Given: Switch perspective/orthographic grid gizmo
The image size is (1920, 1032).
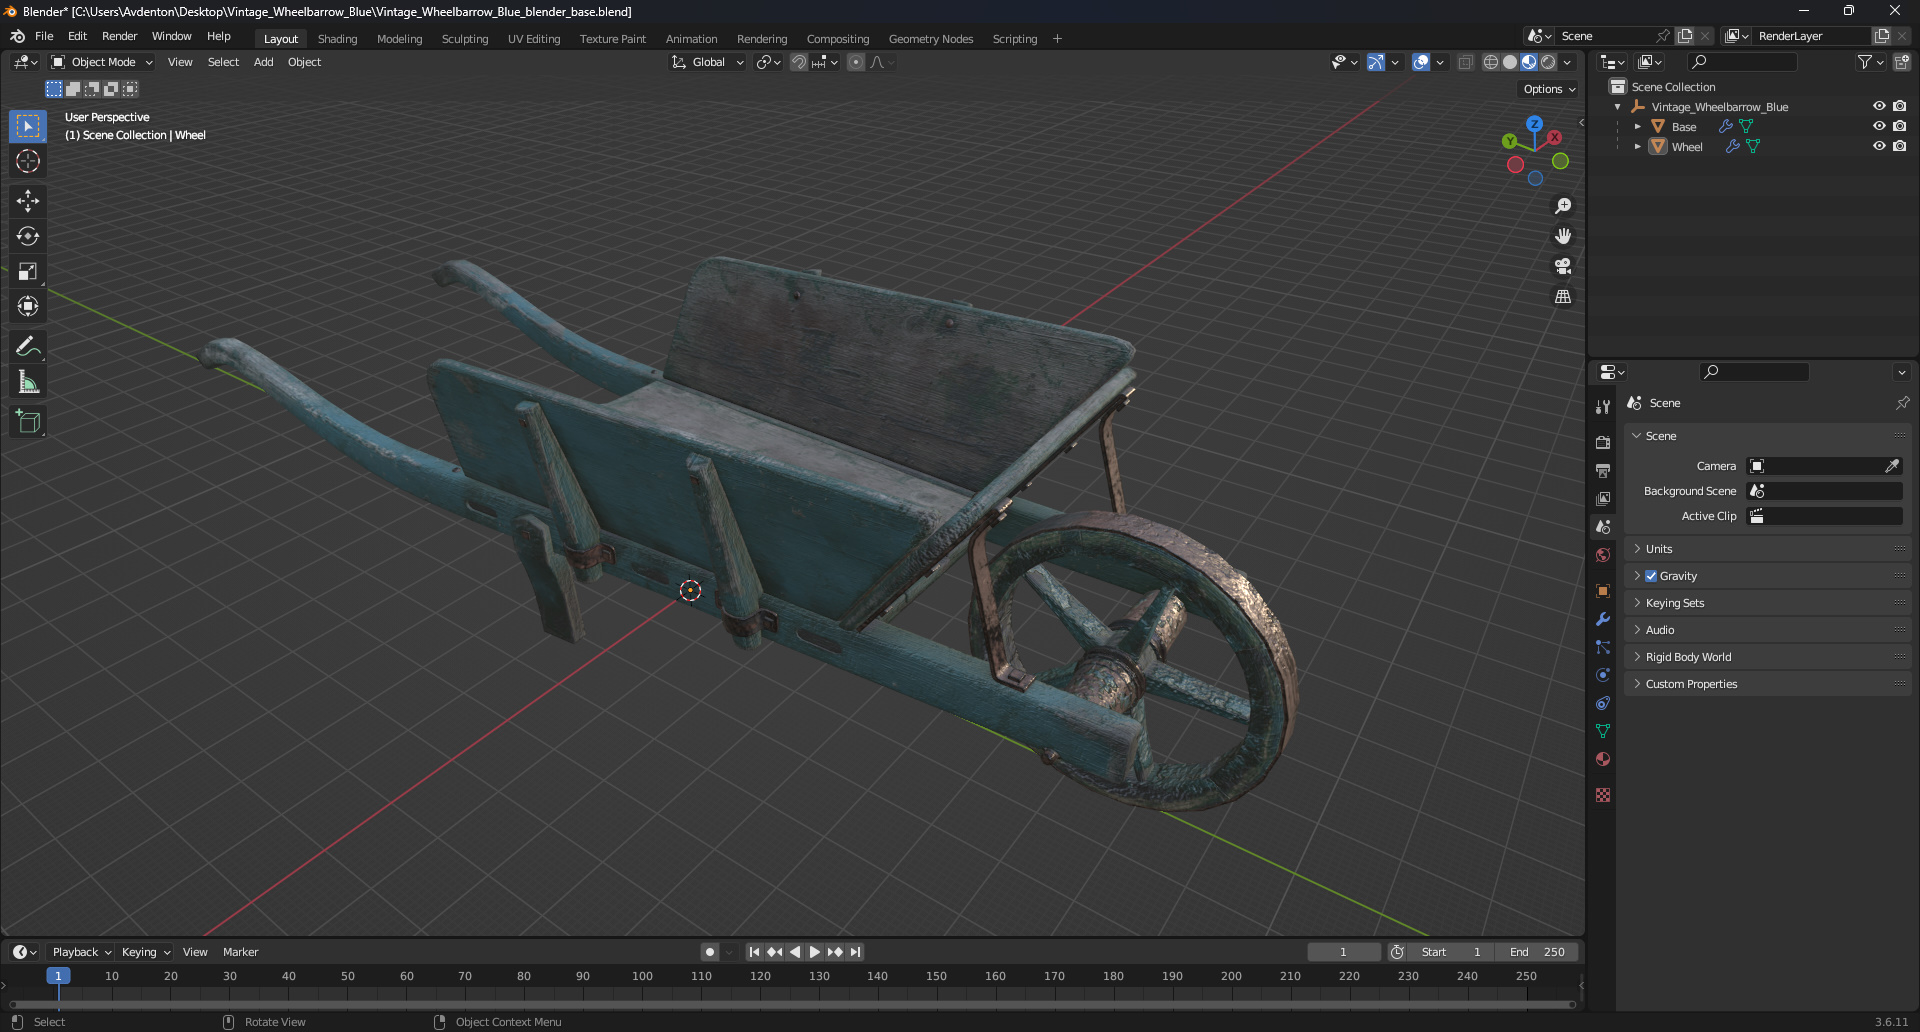Looking at the screenshot, I should (x=1563, y=297).
